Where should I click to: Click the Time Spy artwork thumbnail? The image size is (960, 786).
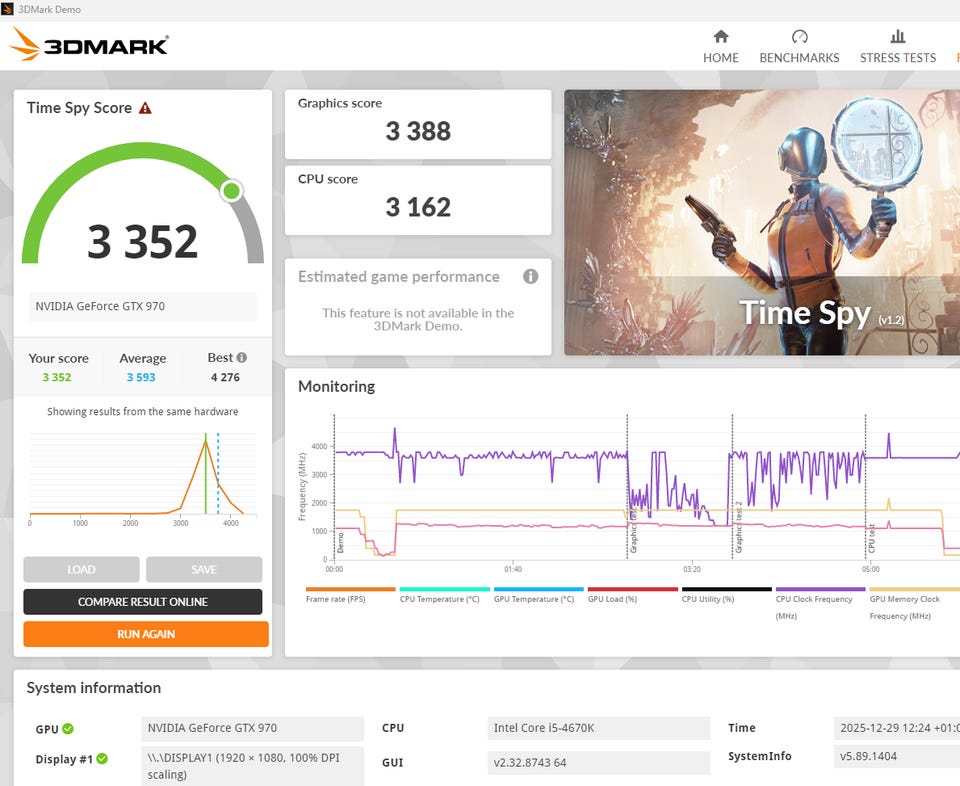tap(762, 223)
